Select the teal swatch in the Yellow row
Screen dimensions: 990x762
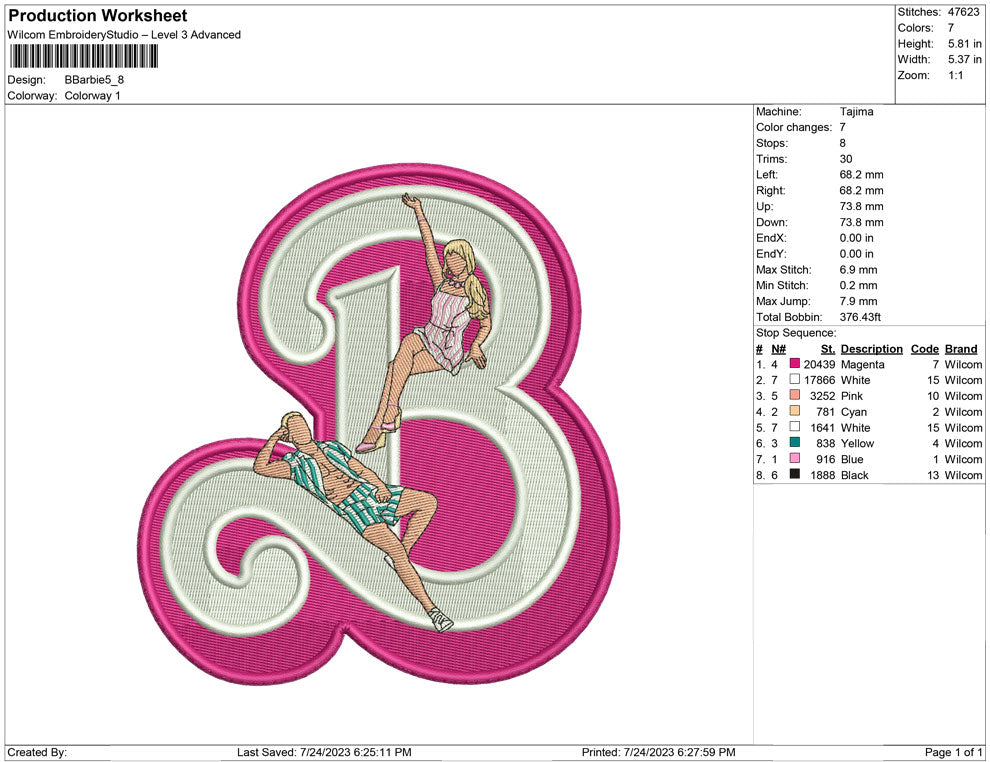point(795,444)
